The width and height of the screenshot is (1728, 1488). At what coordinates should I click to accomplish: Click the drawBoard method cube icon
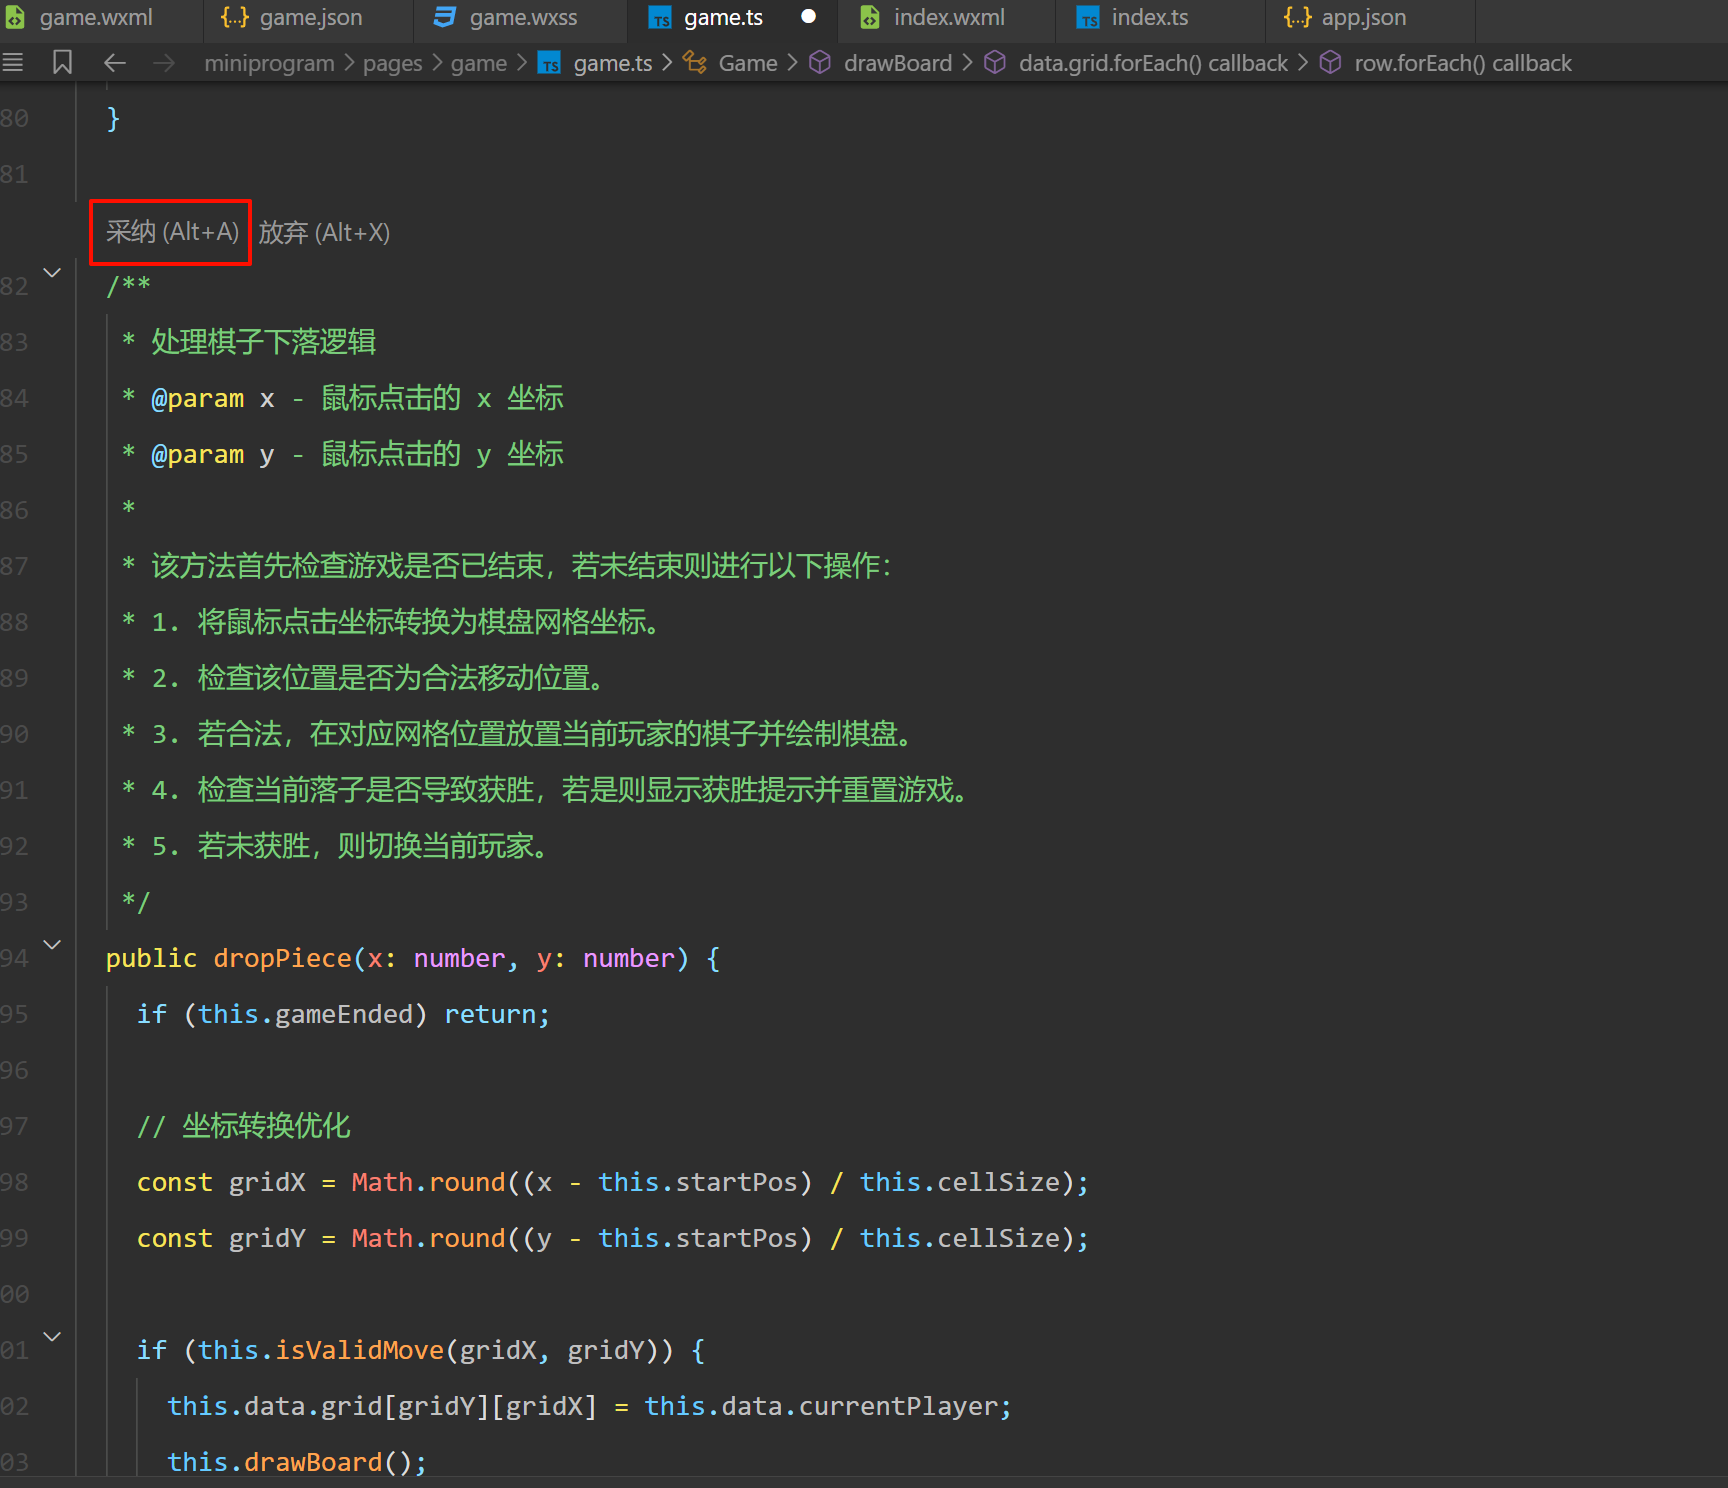(820, 63)
